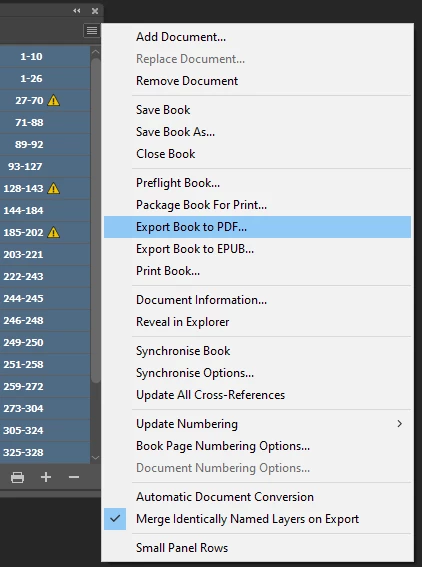Screen dimensions: 422x567
Task: Click the Print Book printer icon
Action: pyautogui.click(x=17, y=477)
